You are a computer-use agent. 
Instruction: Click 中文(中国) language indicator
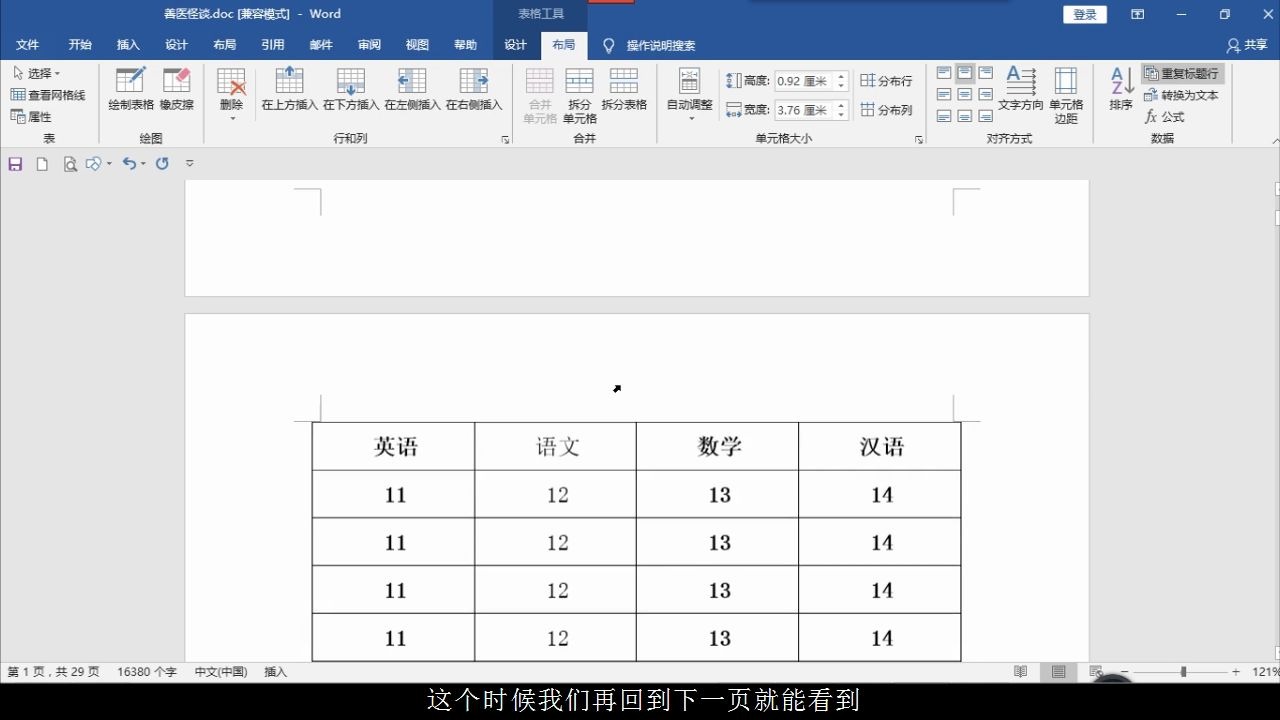tap(221, 672)
